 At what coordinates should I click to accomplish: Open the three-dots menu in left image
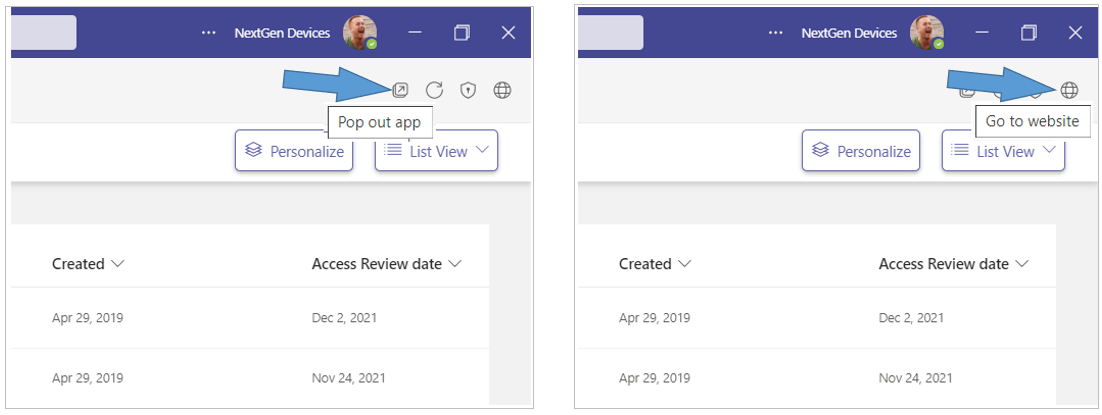208,33
